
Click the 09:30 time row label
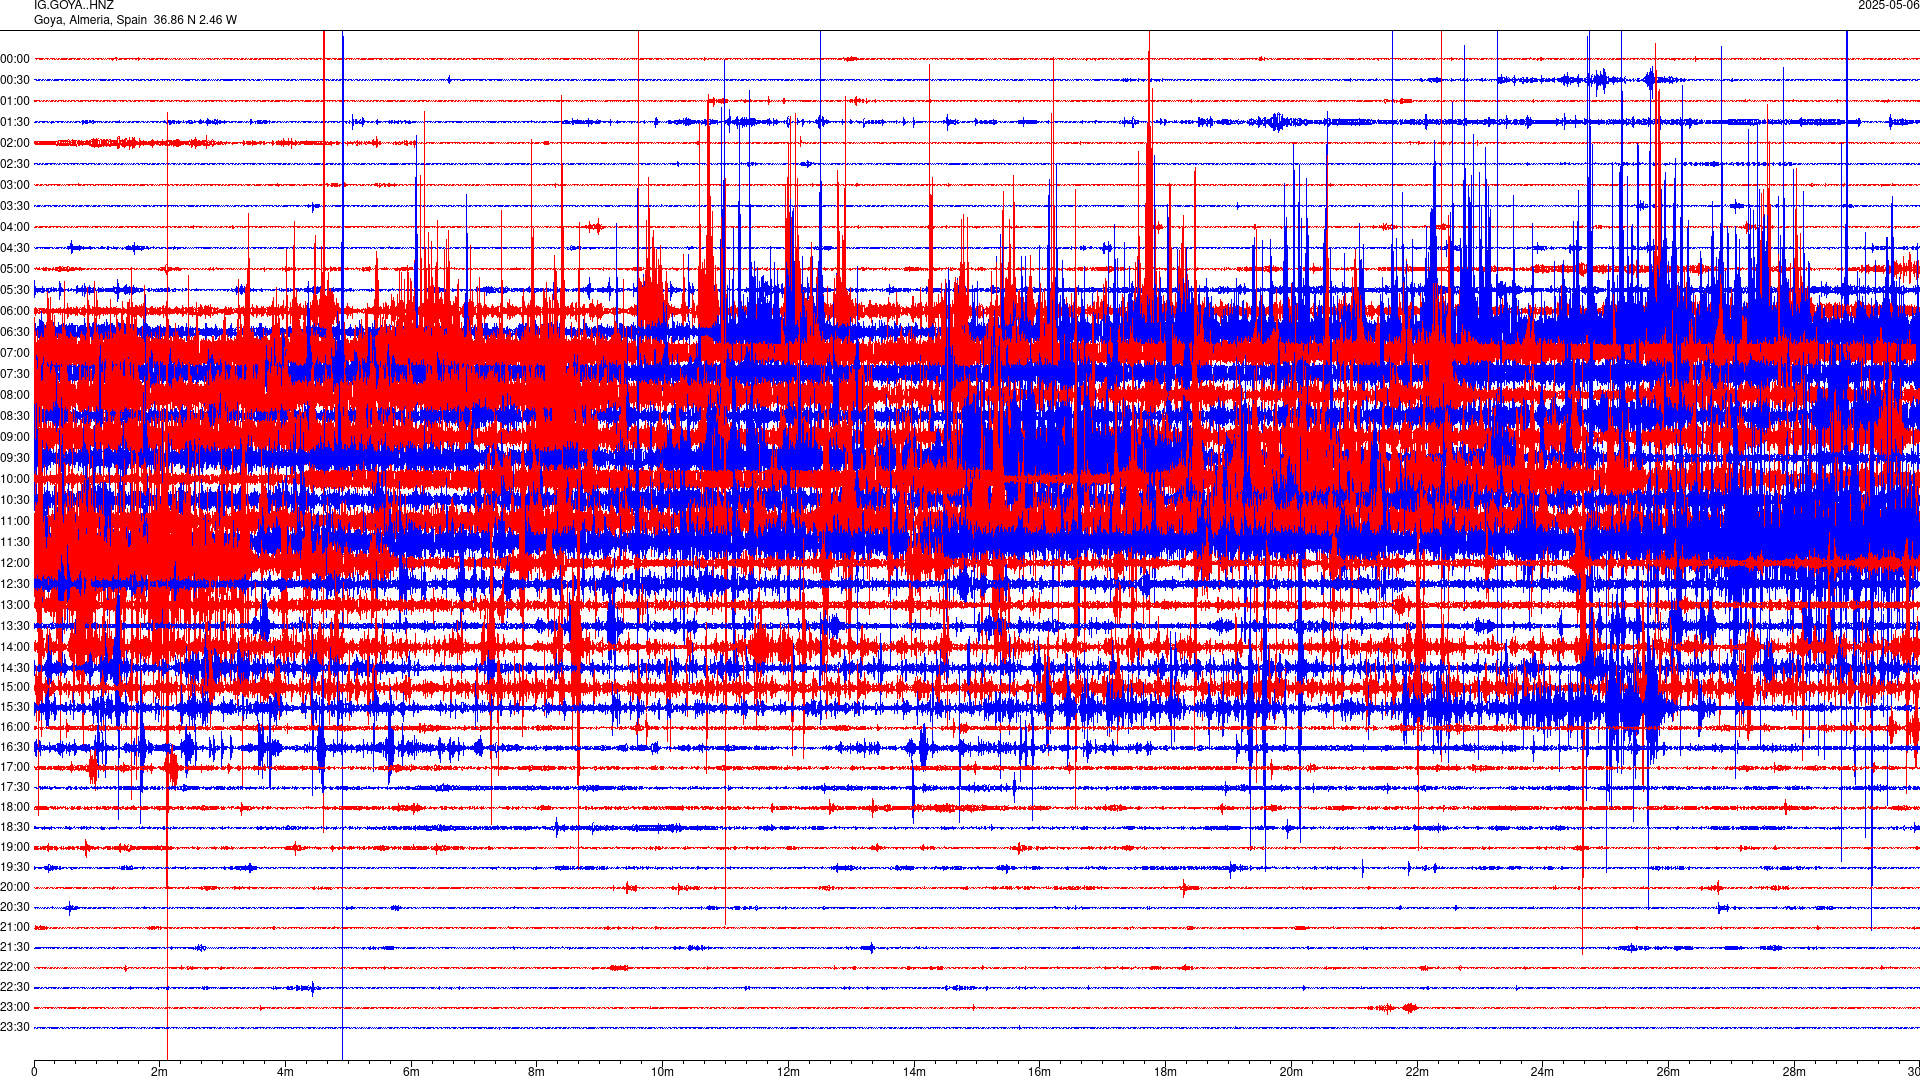tap(15, 458)
